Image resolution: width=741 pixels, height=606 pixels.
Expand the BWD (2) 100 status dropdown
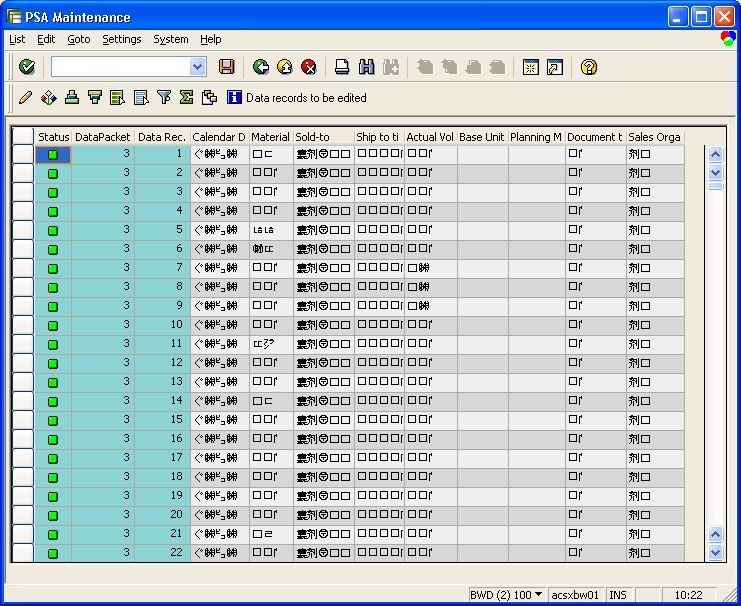click(538, 594)
